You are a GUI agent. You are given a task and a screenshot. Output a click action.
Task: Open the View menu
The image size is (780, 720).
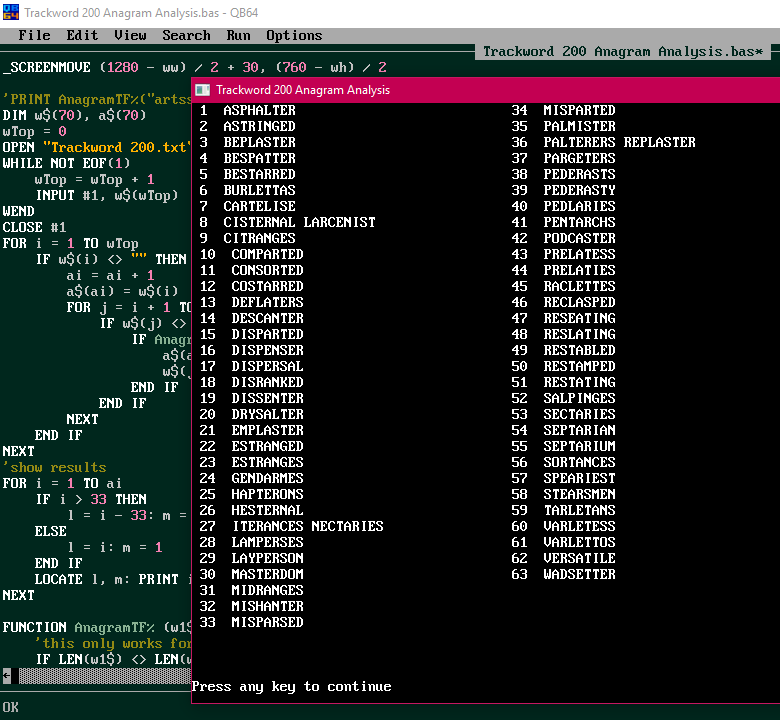coord(130,35)
